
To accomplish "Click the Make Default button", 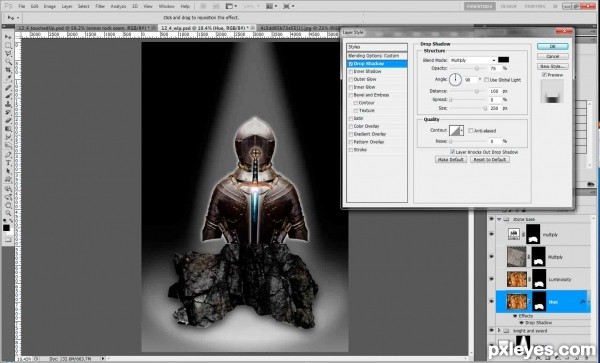I will (x=451, y=160).
